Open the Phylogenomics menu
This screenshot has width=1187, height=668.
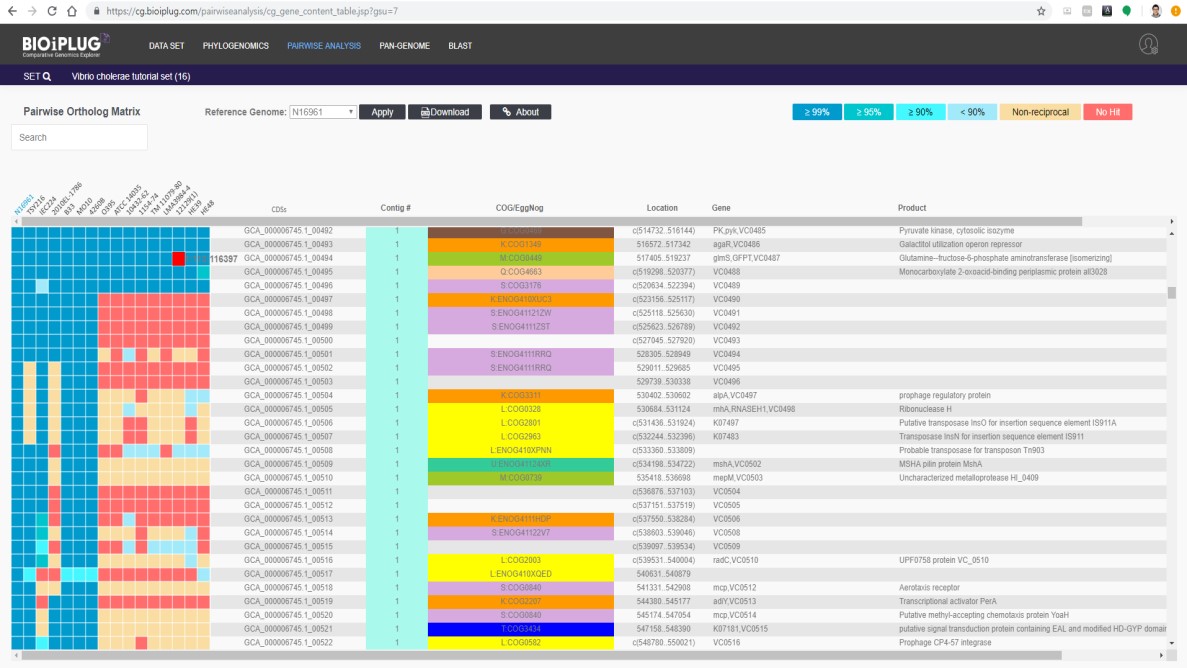(235, 46)
